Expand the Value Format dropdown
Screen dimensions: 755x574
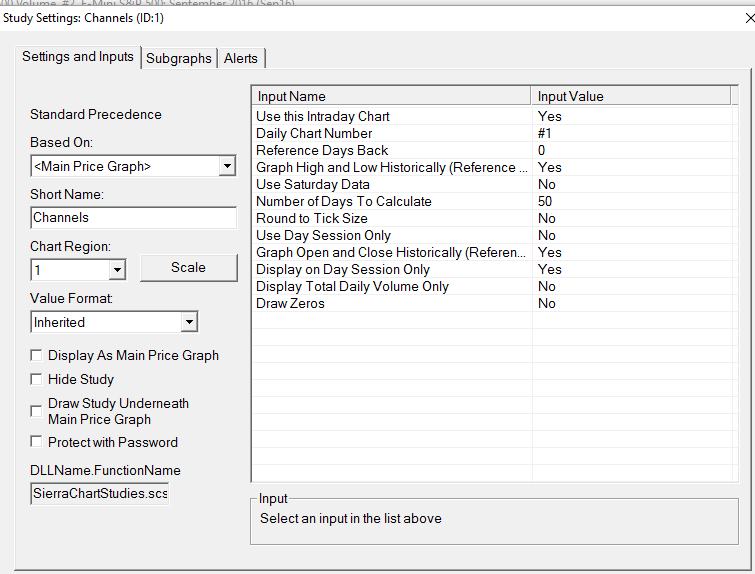click(x=189, y=322)
